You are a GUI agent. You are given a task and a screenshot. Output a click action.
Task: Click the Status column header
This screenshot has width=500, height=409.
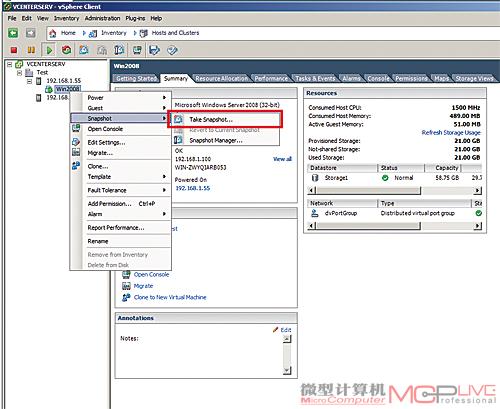pyautogui.click(x=401, y=168)
